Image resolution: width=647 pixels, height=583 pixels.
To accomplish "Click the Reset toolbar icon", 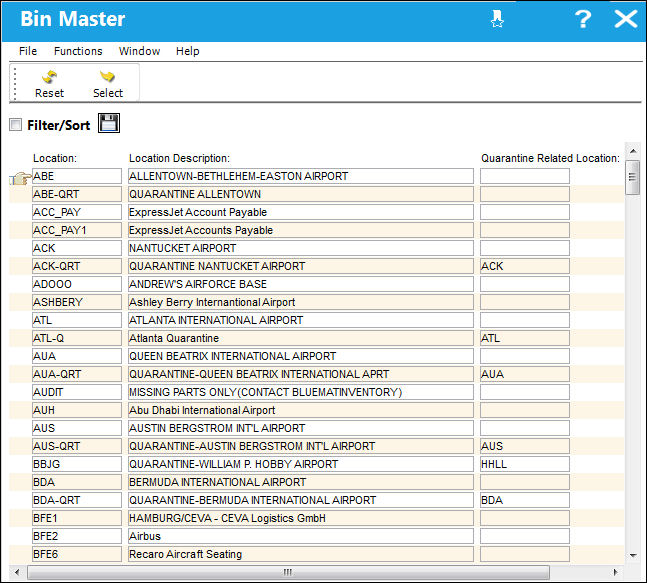I will [49, 84].
